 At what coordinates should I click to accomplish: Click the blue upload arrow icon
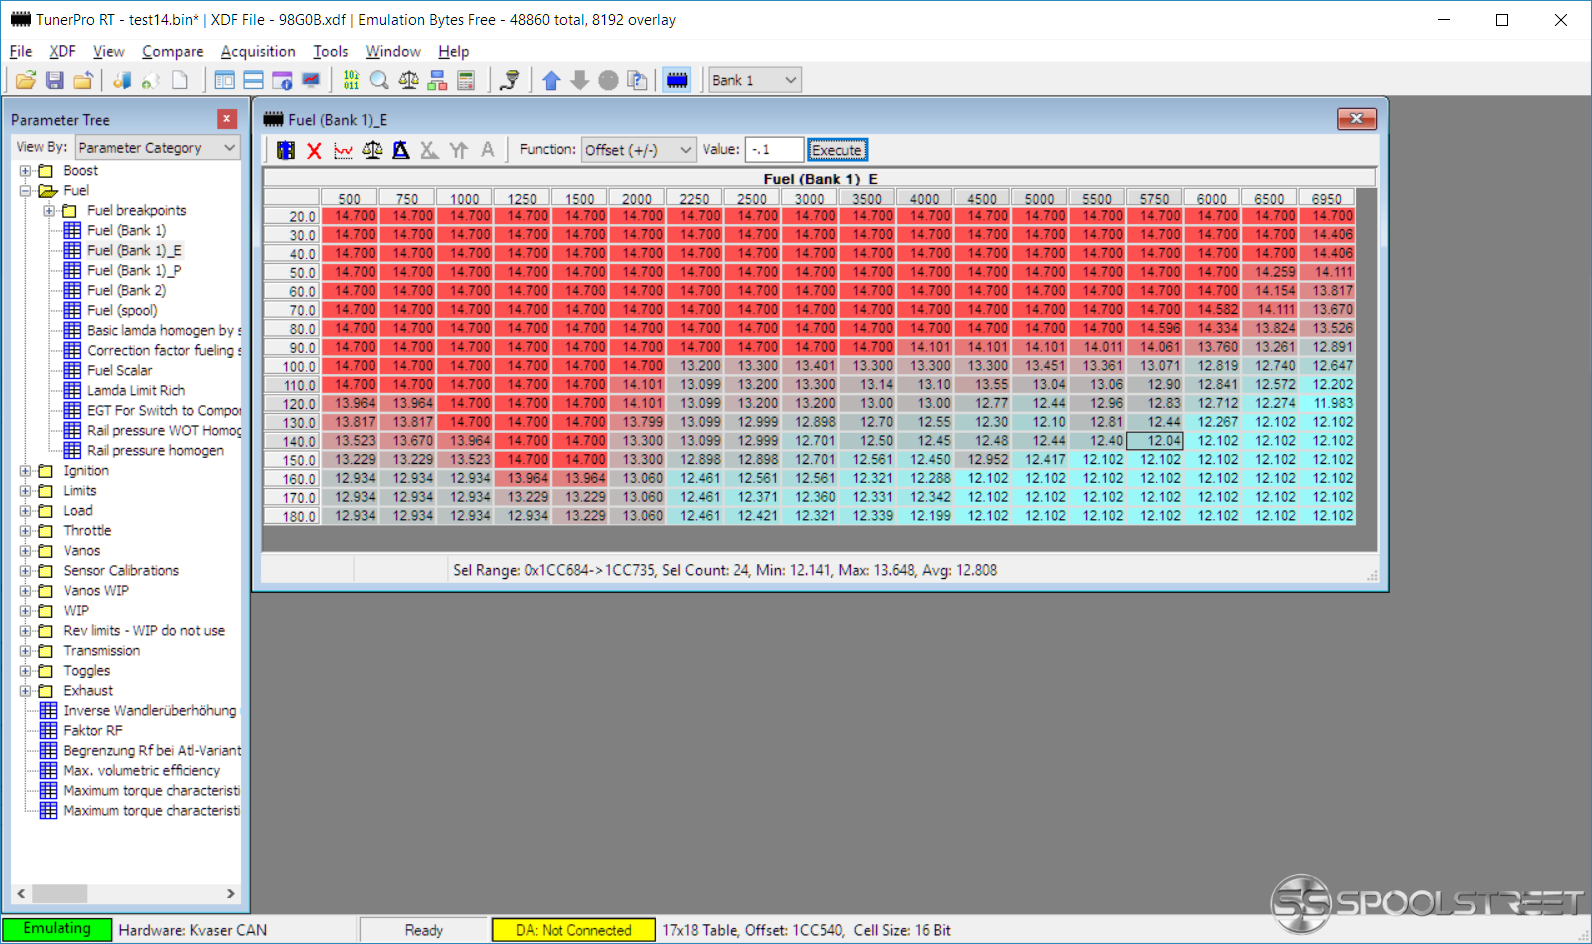click(x=551, y=80)
